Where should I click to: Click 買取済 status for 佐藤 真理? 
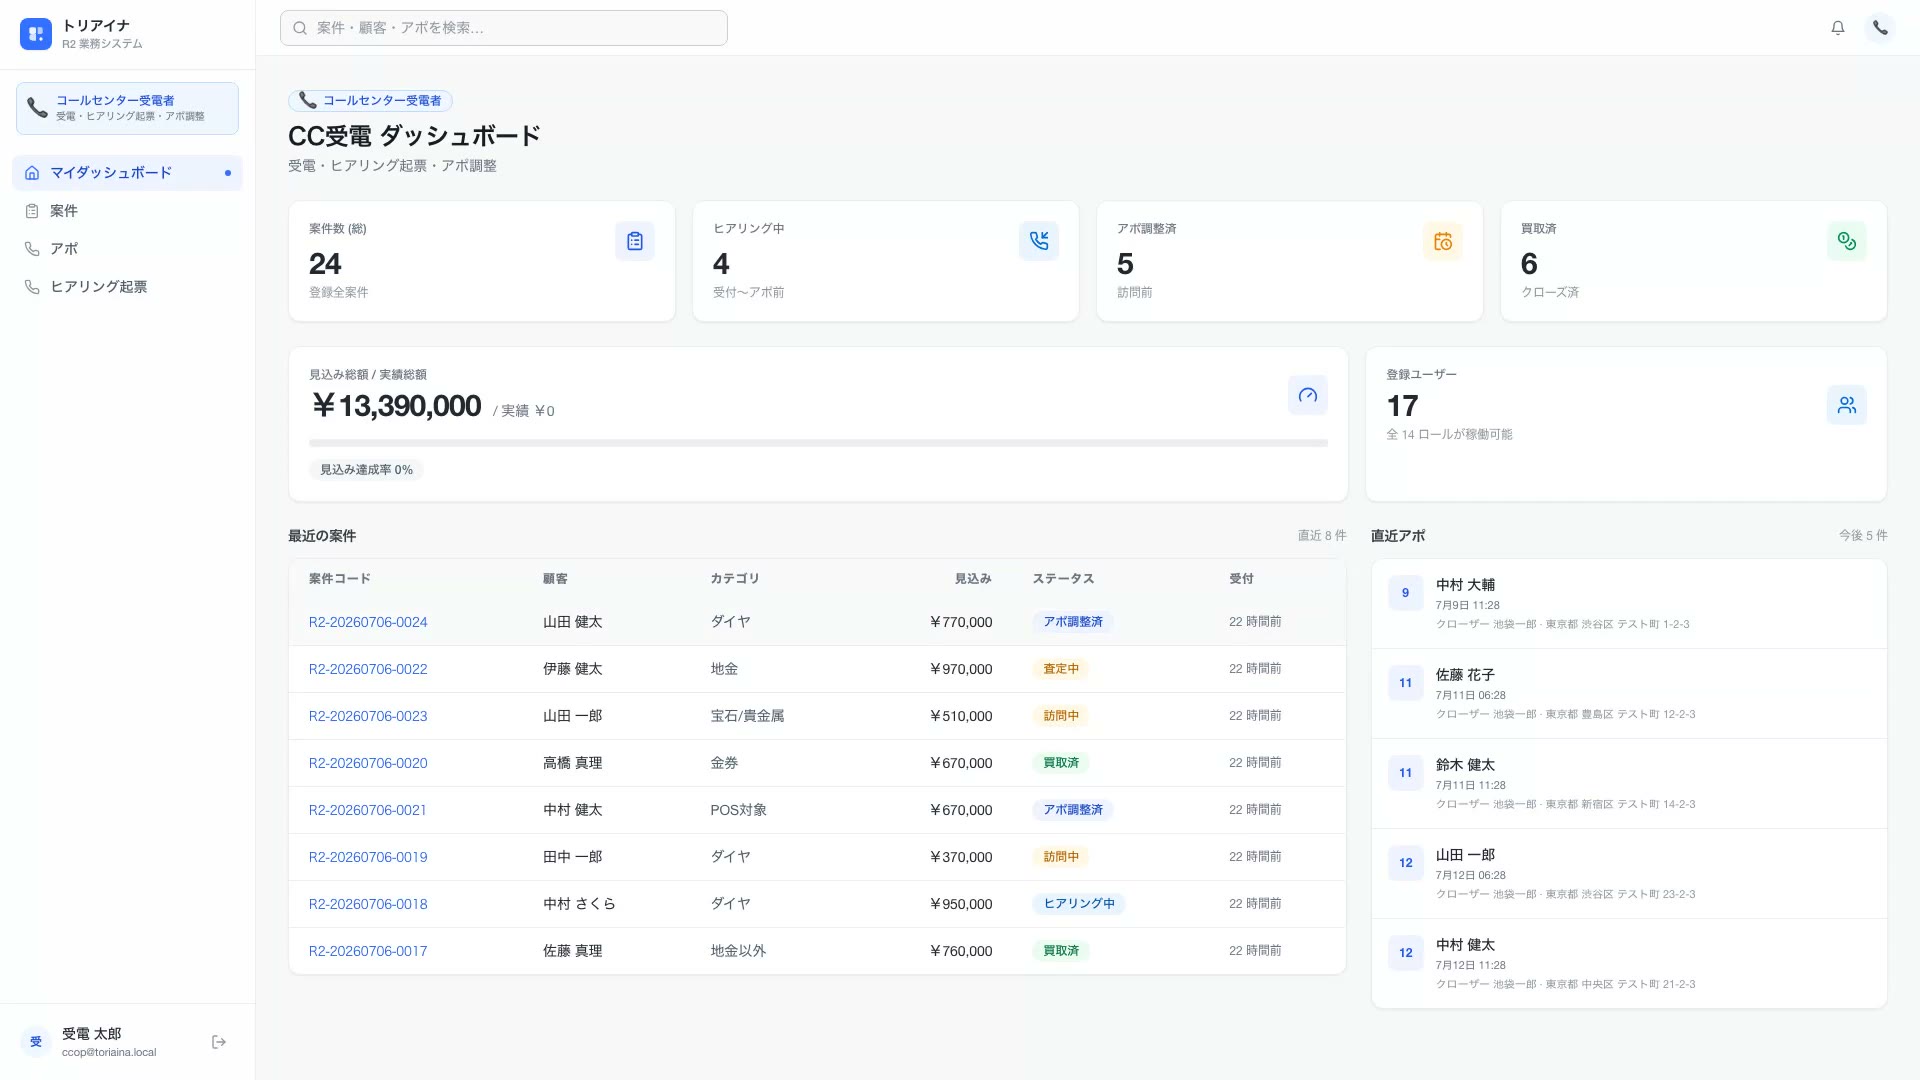coord(1061,951)
